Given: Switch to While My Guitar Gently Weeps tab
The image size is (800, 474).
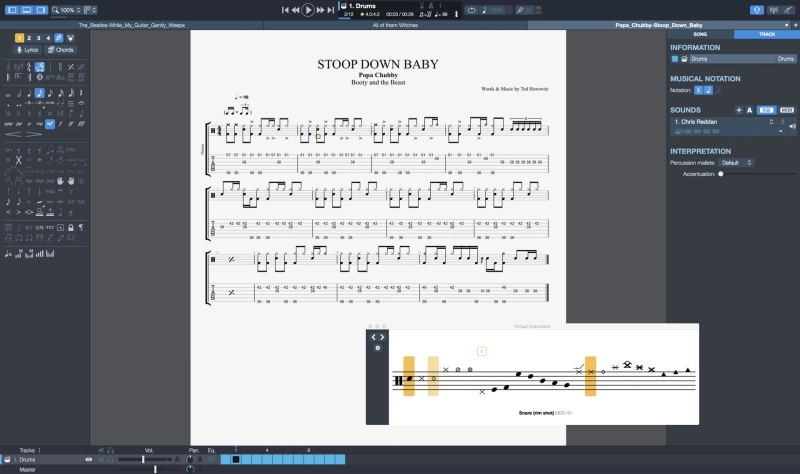Looking at the screenshot, I should pyautogui.click(x=132, y=25).
